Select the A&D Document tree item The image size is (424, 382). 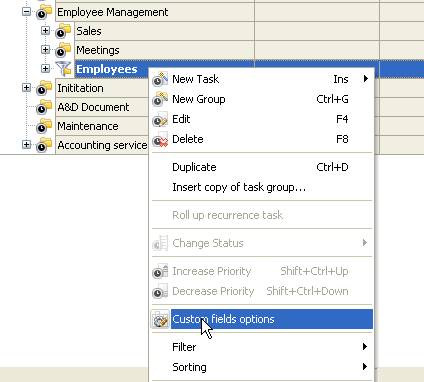[x=93, y=107]
